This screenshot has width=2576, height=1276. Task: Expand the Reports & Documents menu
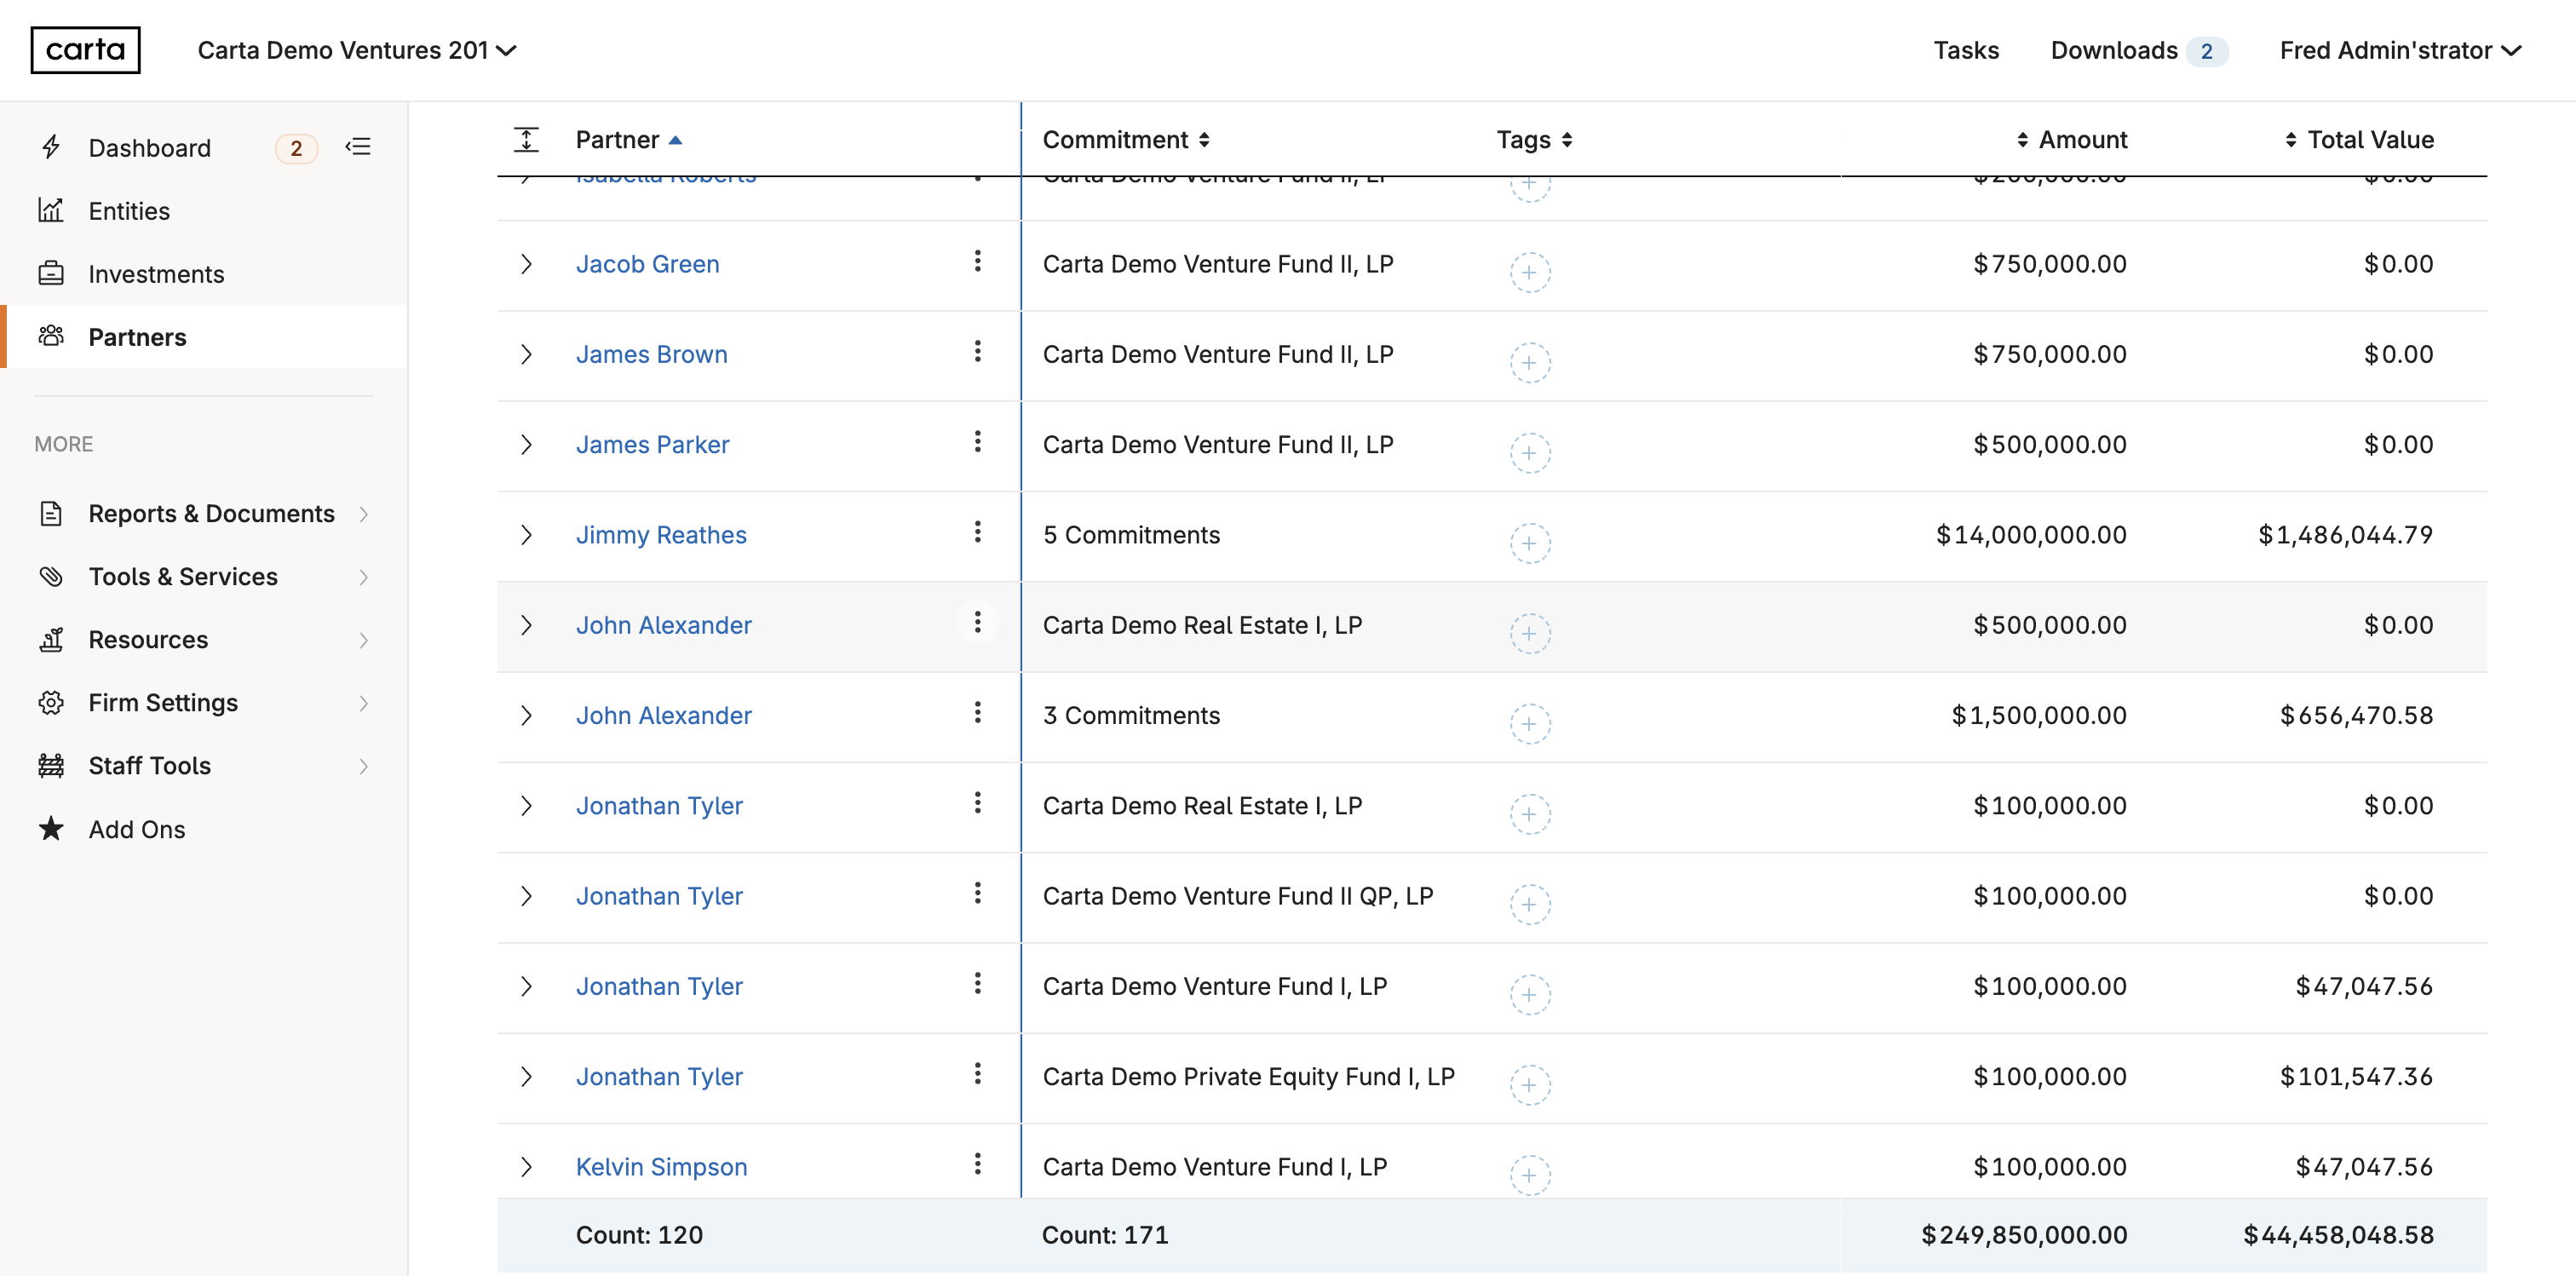coord(204,513)
